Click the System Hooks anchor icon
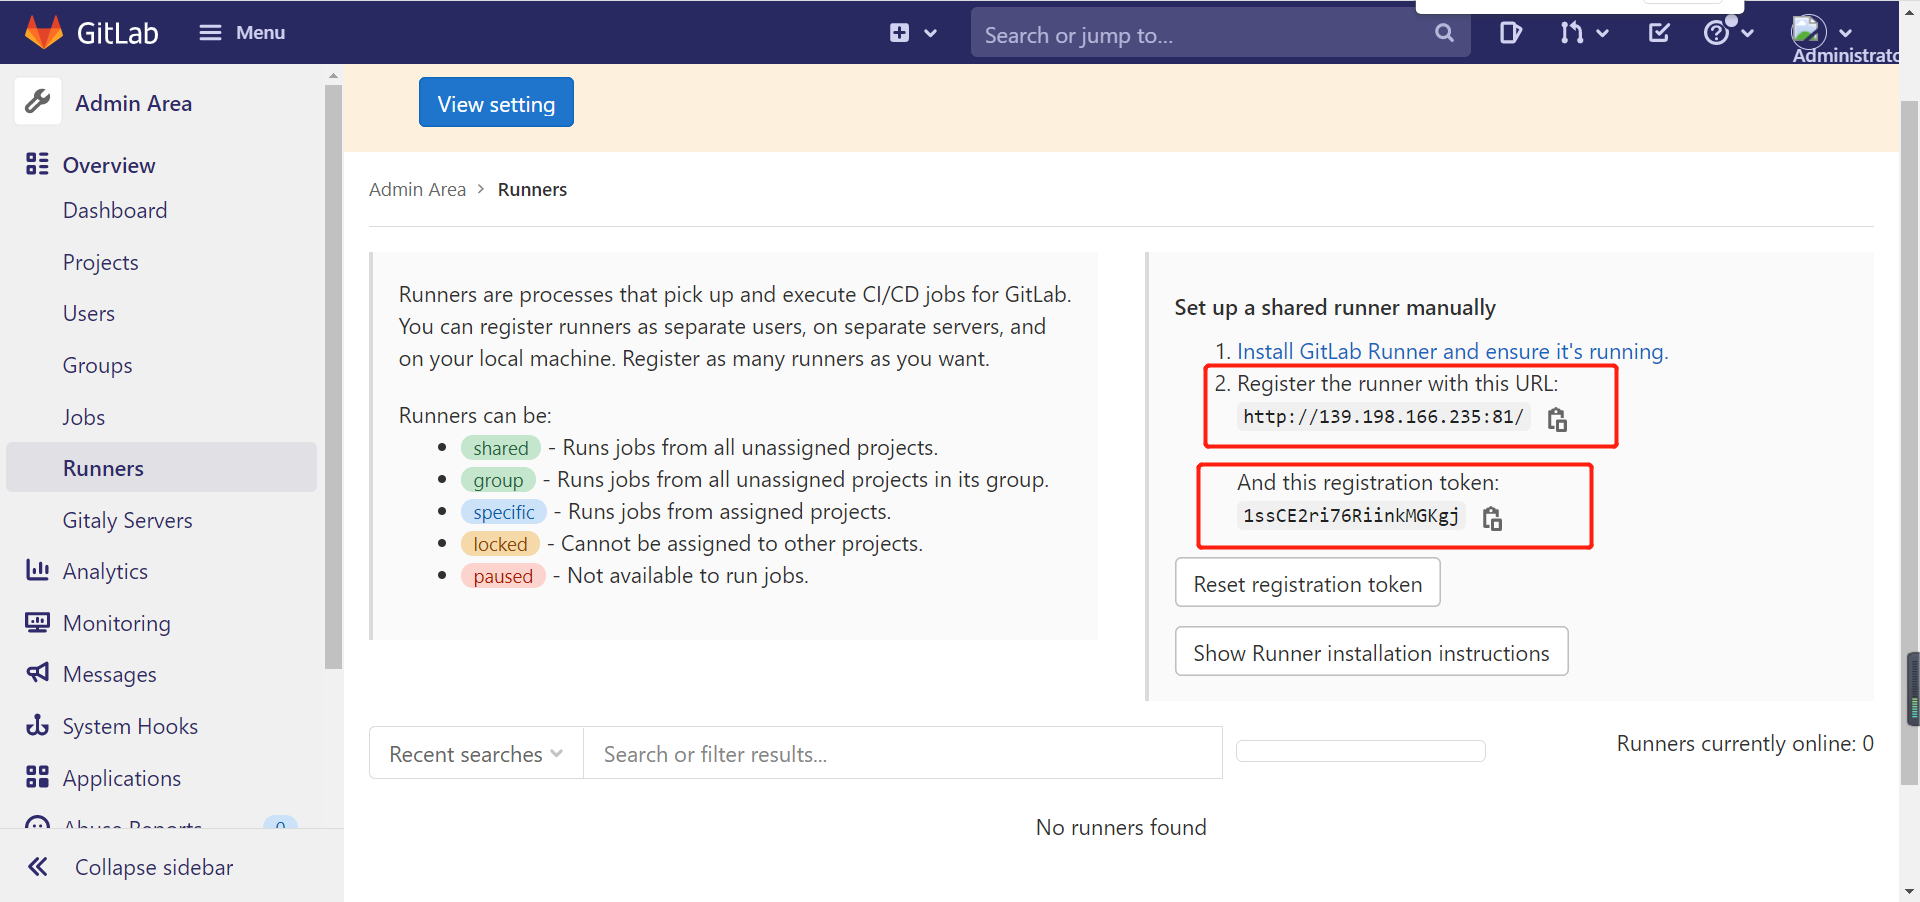The height and width of the screenshot is (902, 1920). (x=37, y=725)
